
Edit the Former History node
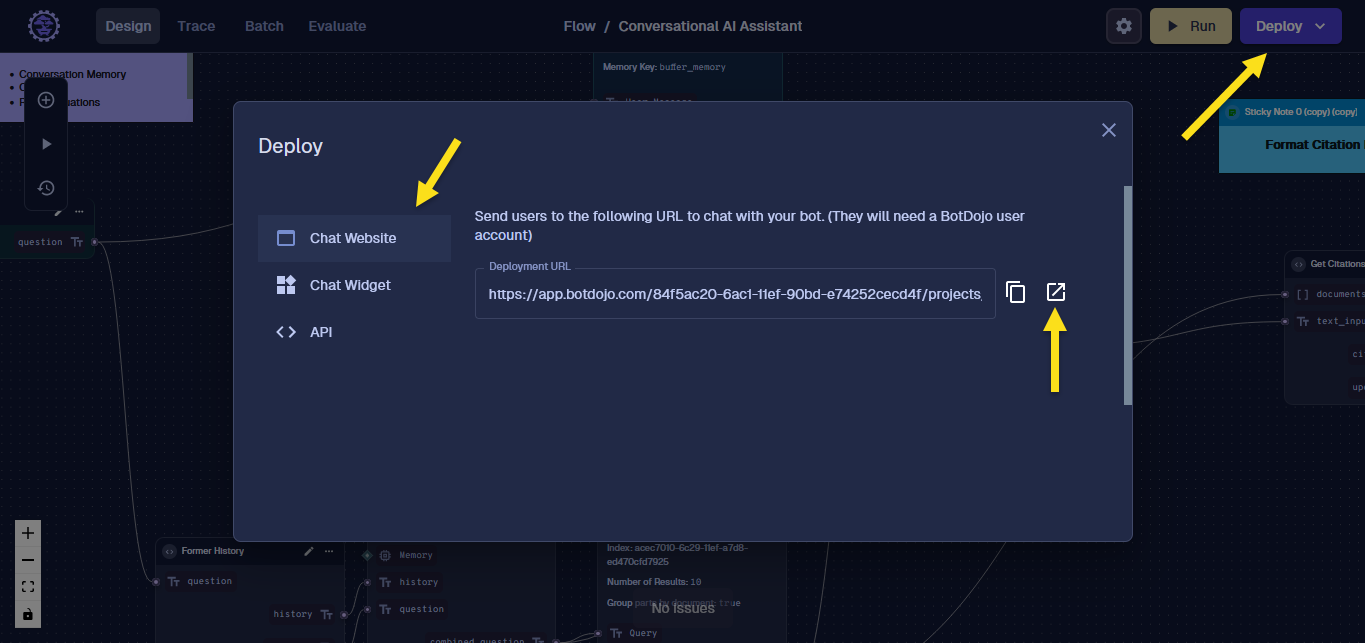pos(309,551)
